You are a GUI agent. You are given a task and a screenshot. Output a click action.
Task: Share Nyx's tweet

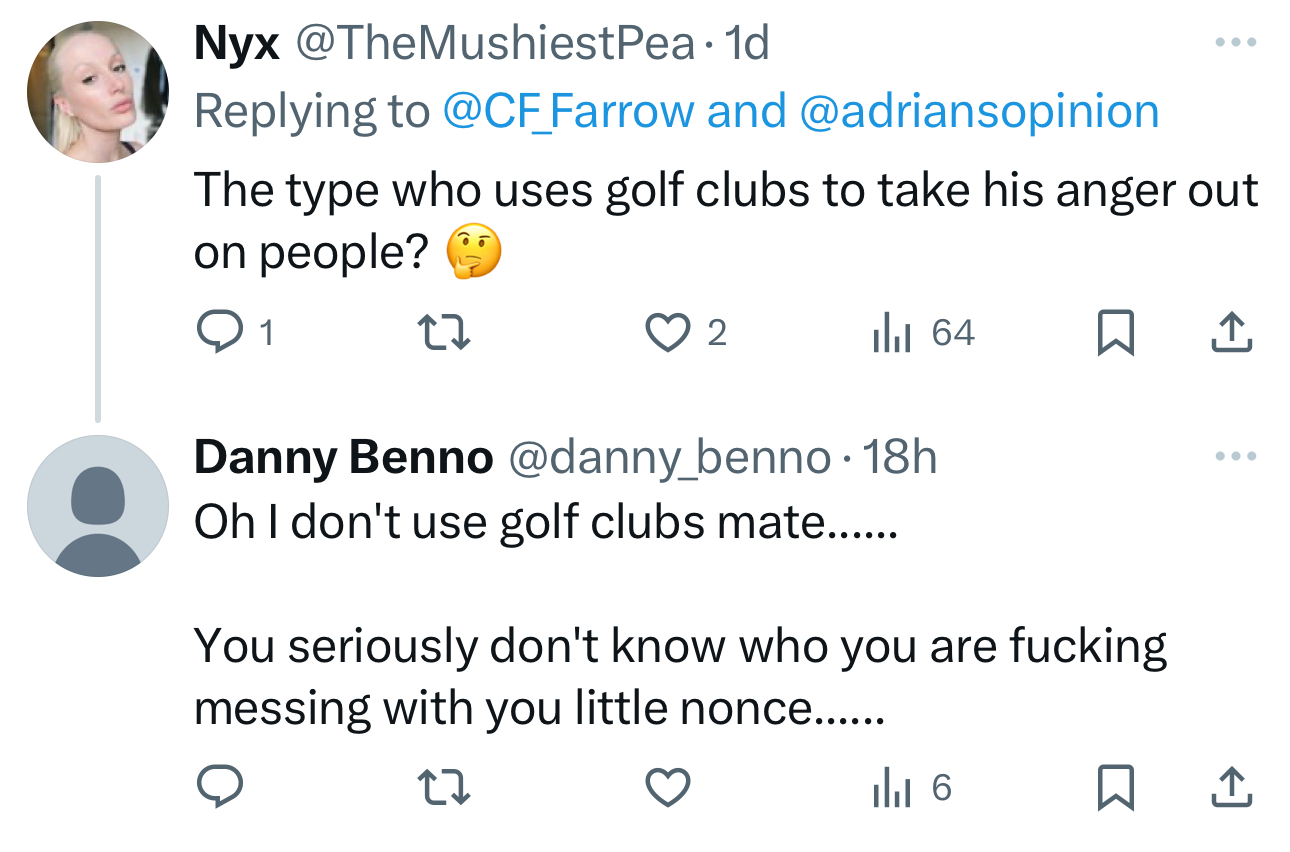pos(1231,333)
